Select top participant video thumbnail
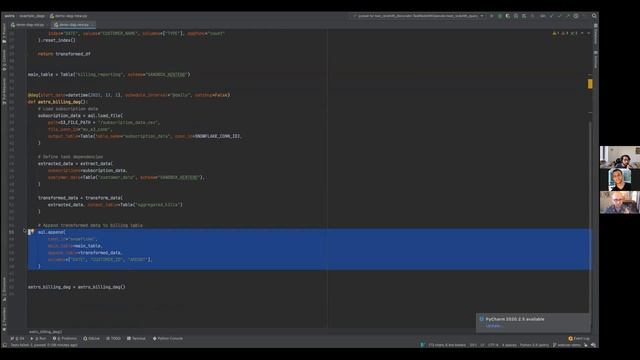This screenshot has width=640, height=360. click(x=620, y=157)
